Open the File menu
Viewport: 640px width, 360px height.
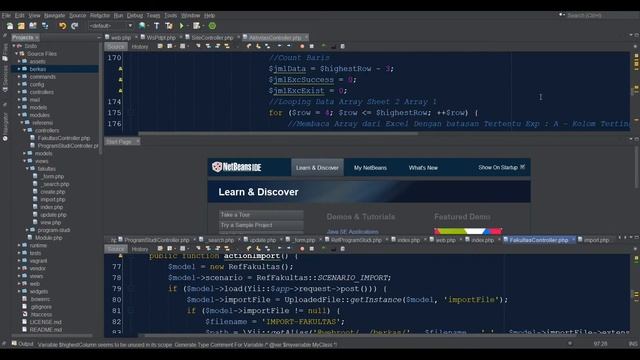6,16
